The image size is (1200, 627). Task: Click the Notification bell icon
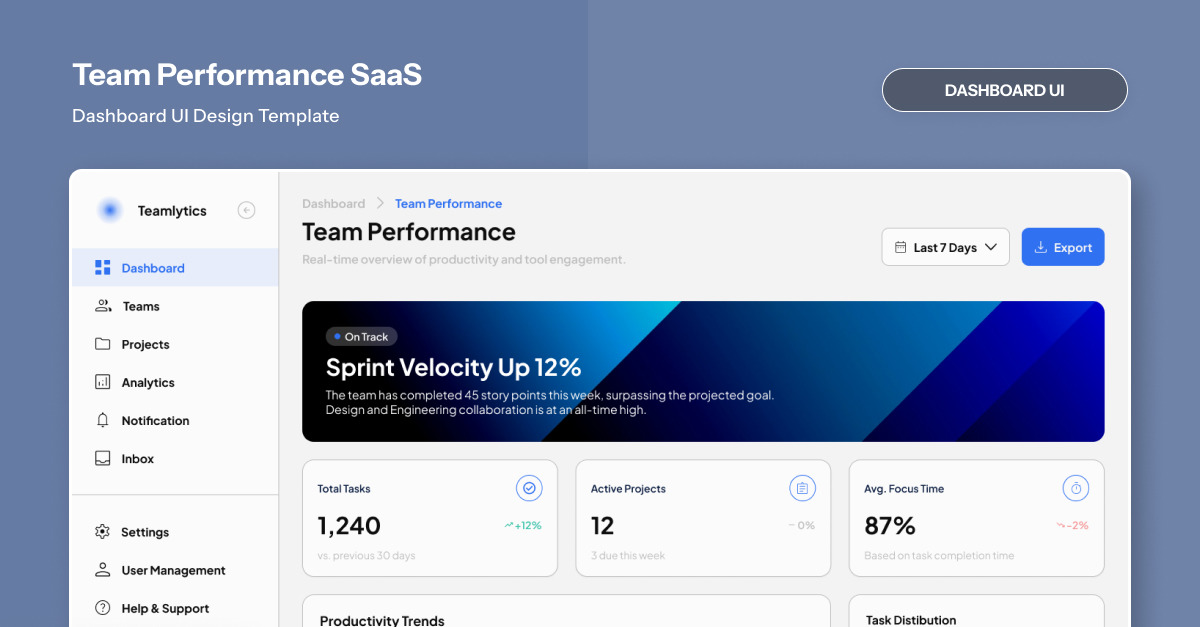(103, 420)
